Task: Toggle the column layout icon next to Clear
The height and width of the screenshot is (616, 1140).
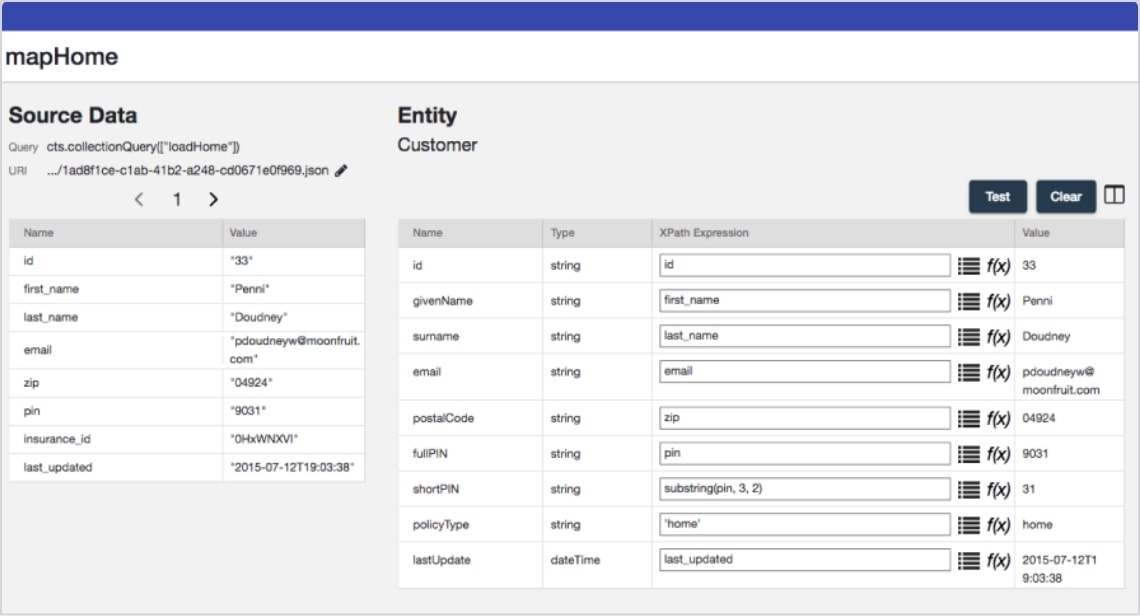Action: pos(1114,196)
